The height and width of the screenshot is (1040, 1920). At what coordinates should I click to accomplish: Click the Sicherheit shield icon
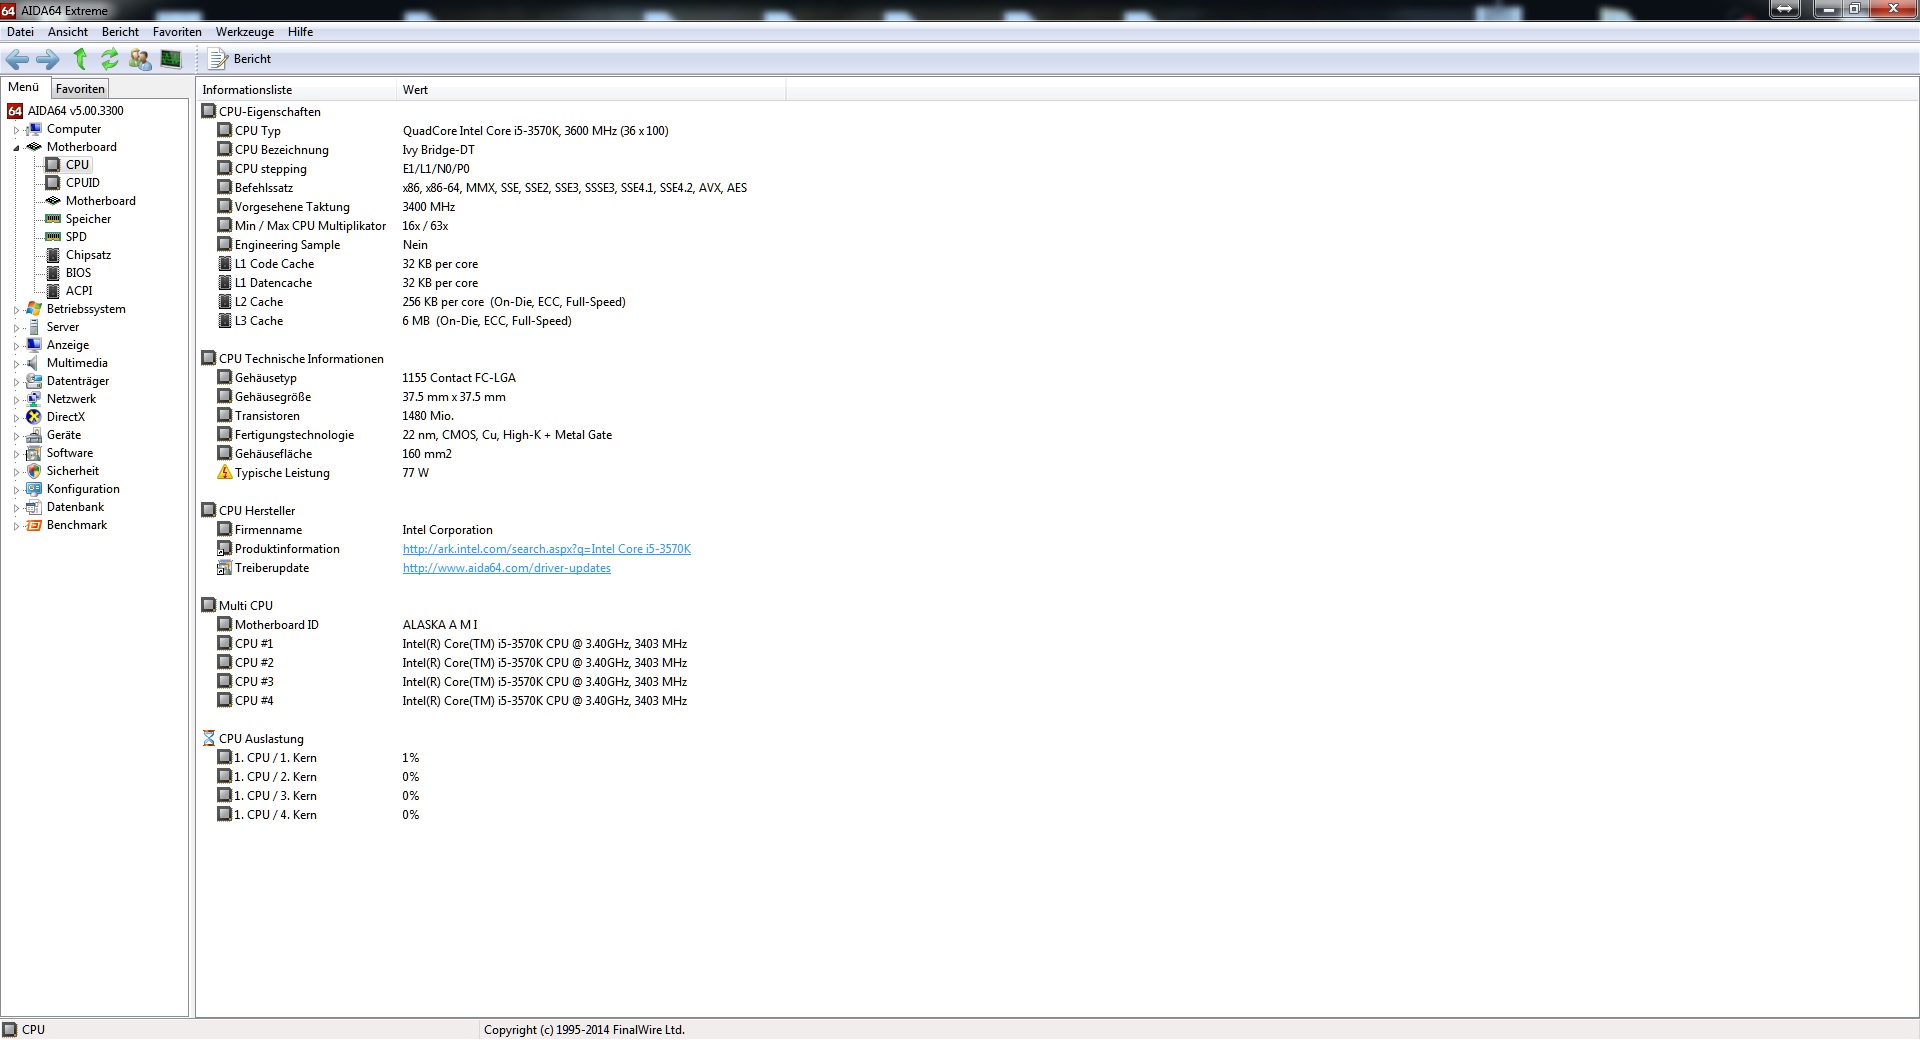pyautogui.click(x=34, y=471)
